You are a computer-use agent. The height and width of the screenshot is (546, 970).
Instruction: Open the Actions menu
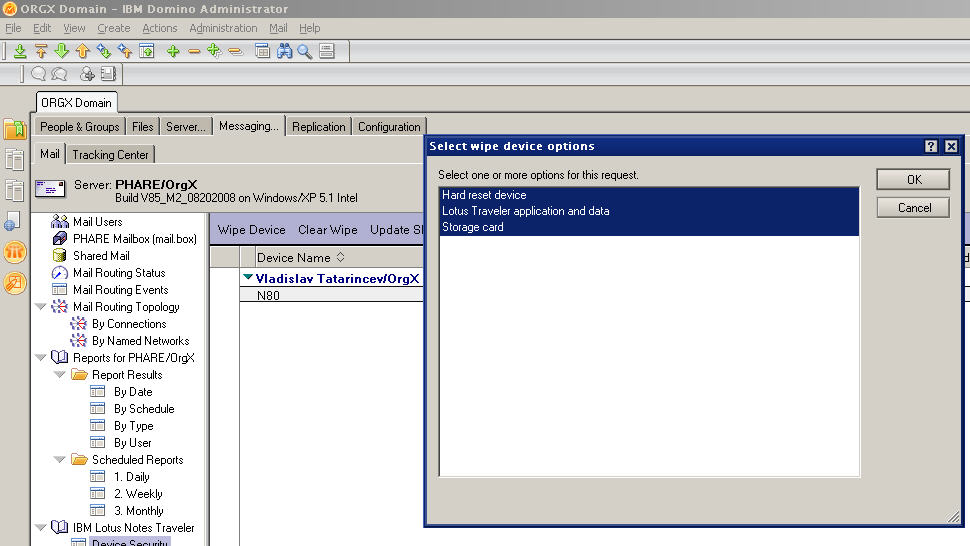tap(160, 28)
